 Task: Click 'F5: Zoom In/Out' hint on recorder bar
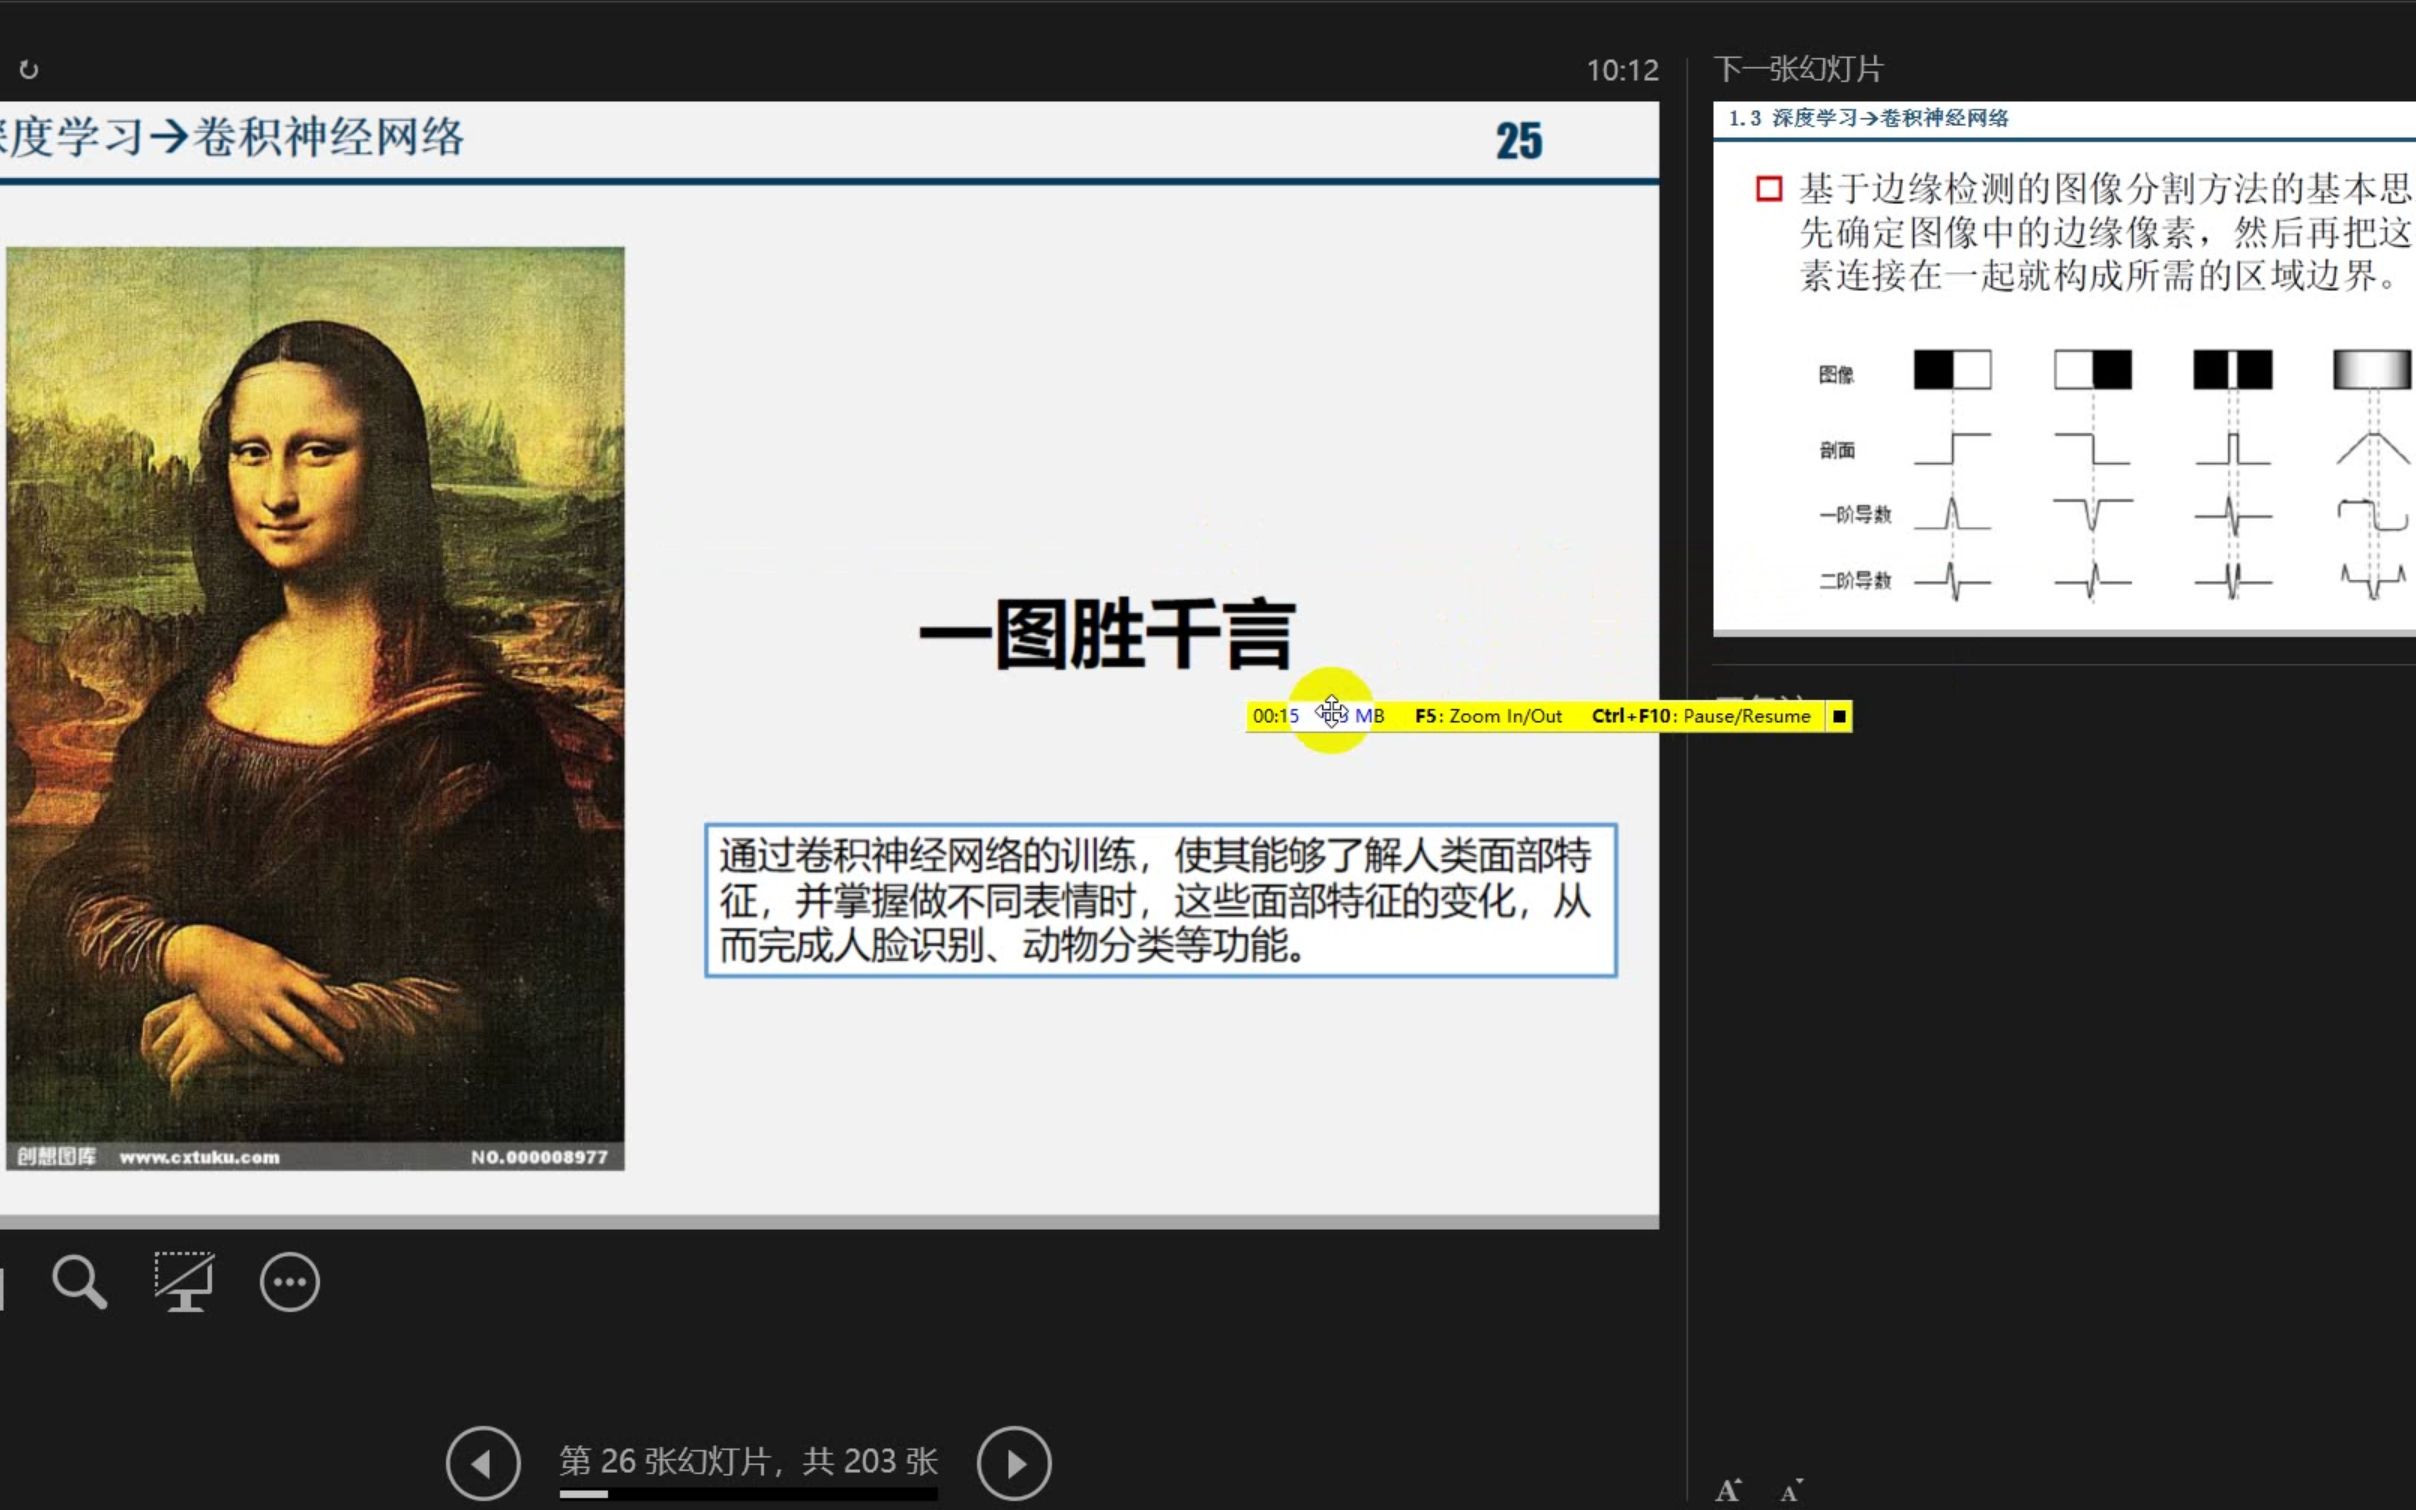(1488, 716)
